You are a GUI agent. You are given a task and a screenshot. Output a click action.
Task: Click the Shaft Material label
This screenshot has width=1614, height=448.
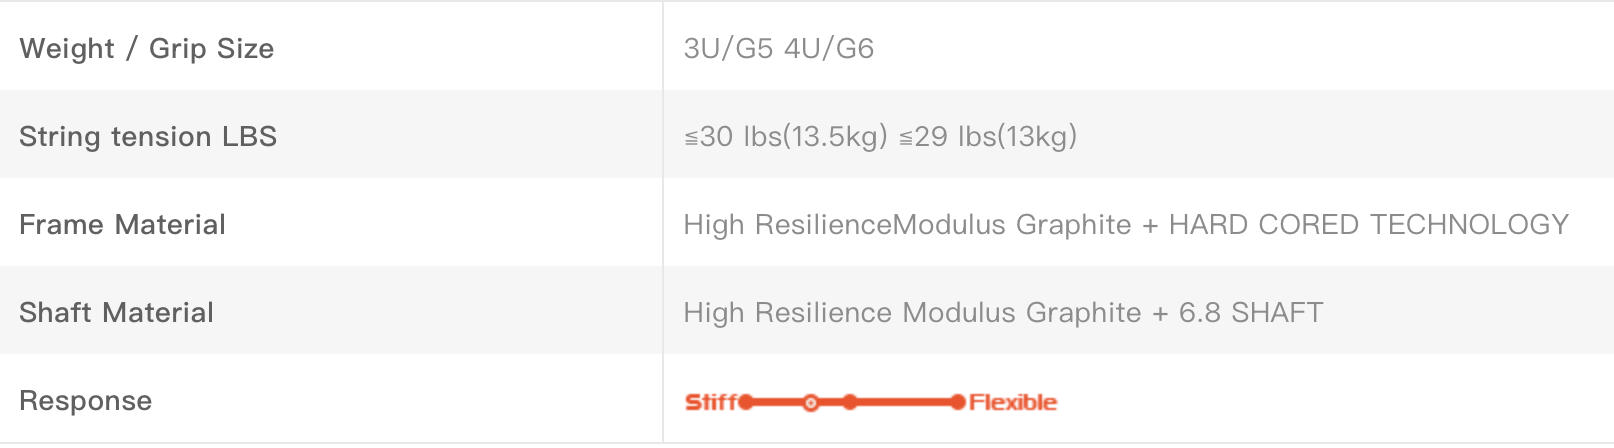(x=116, y=312)
